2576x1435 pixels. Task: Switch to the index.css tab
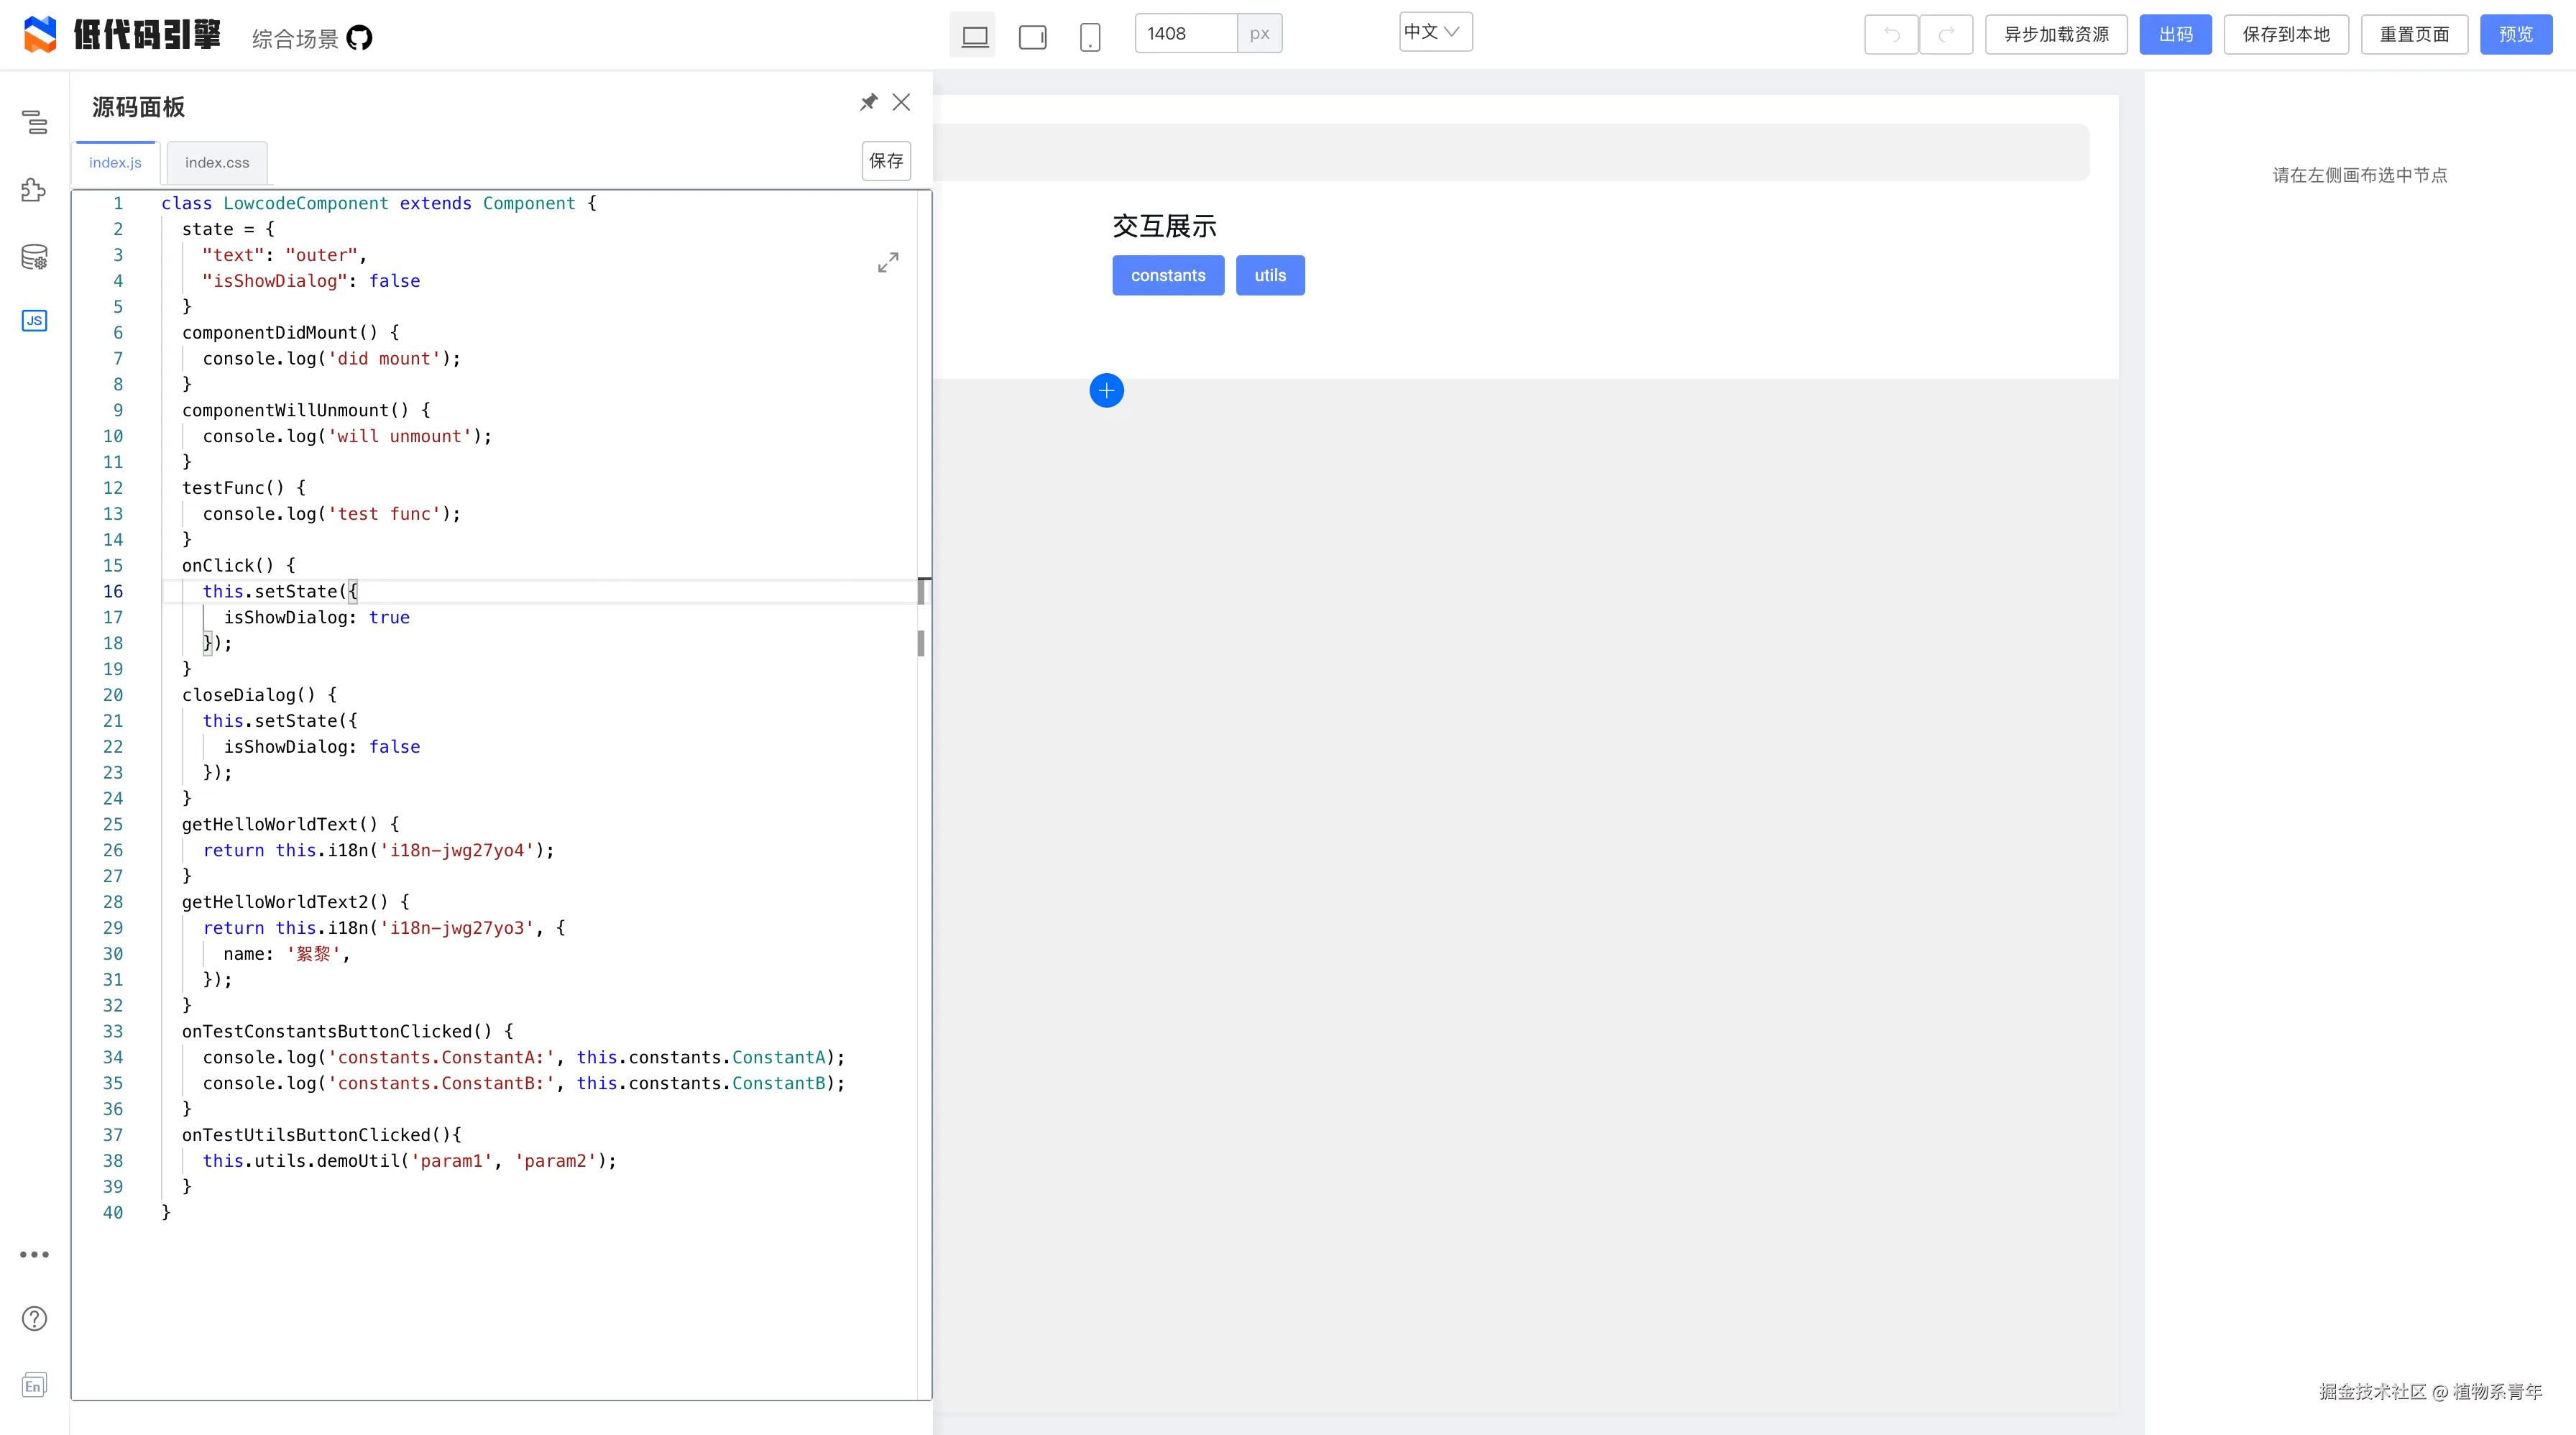tap(217, 163)
